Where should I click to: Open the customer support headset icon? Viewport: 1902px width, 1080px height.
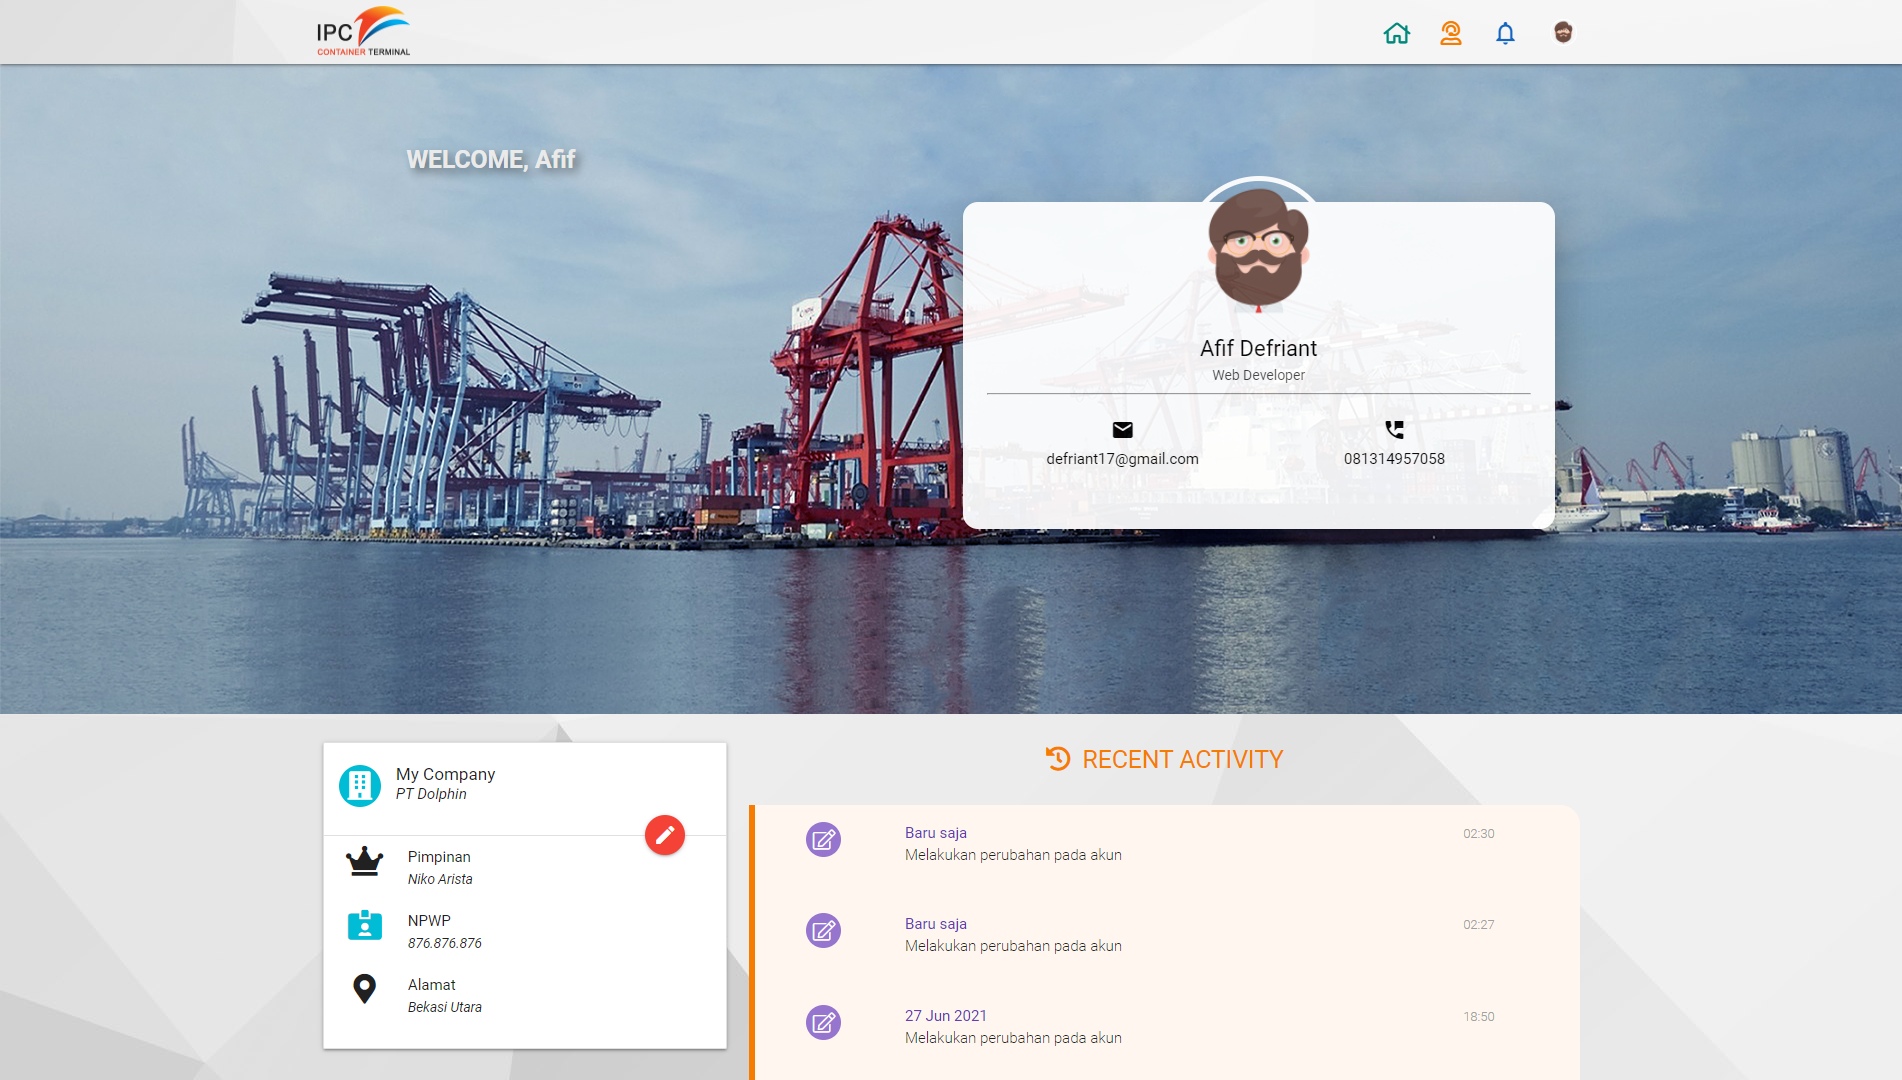[1450, 33]
